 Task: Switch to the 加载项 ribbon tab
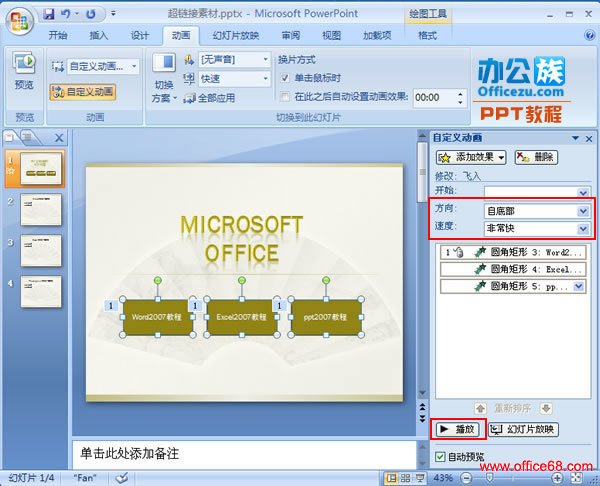tap(377, 36)
